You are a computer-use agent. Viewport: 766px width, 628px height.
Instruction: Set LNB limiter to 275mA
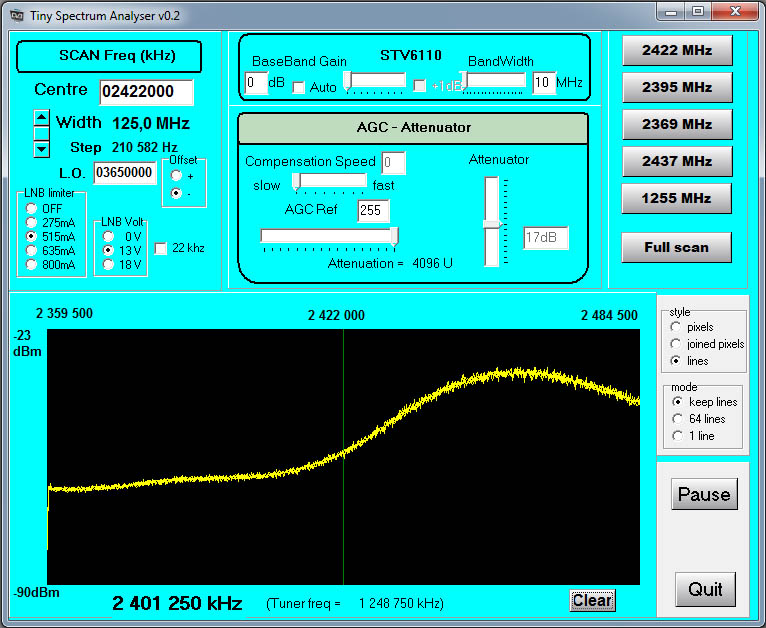(32, 222)
